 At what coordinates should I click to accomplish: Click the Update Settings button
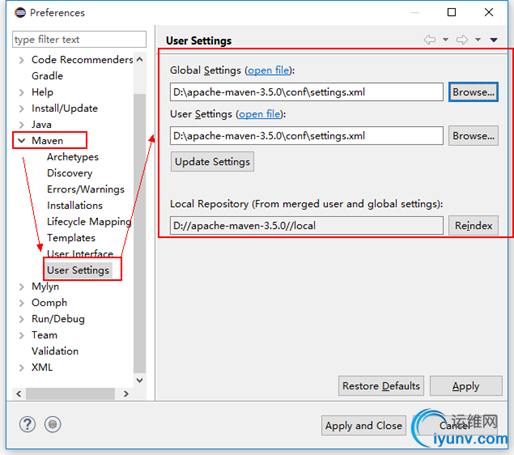coord(212,162)
